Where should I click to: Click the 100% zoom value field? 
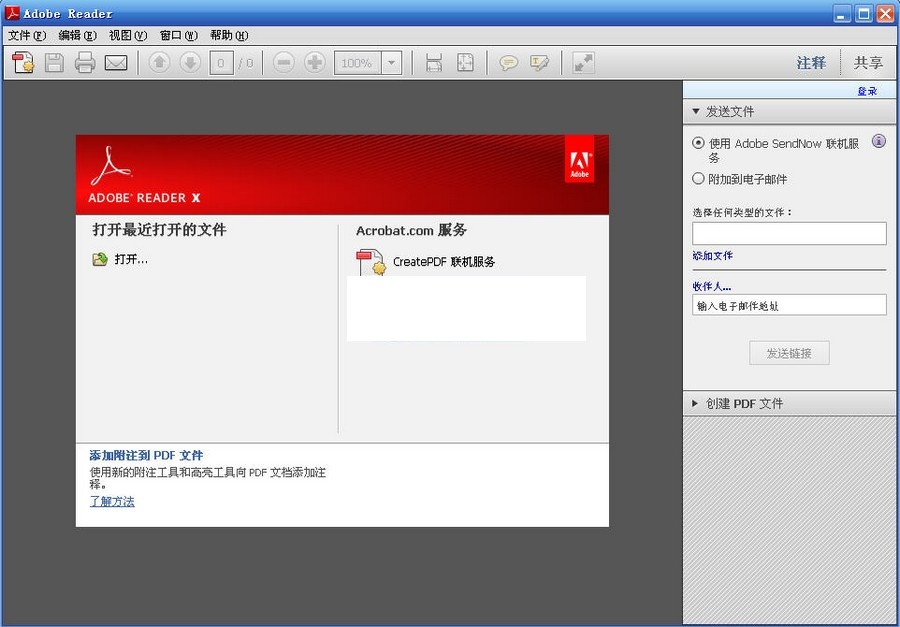[x=358, y=63]
